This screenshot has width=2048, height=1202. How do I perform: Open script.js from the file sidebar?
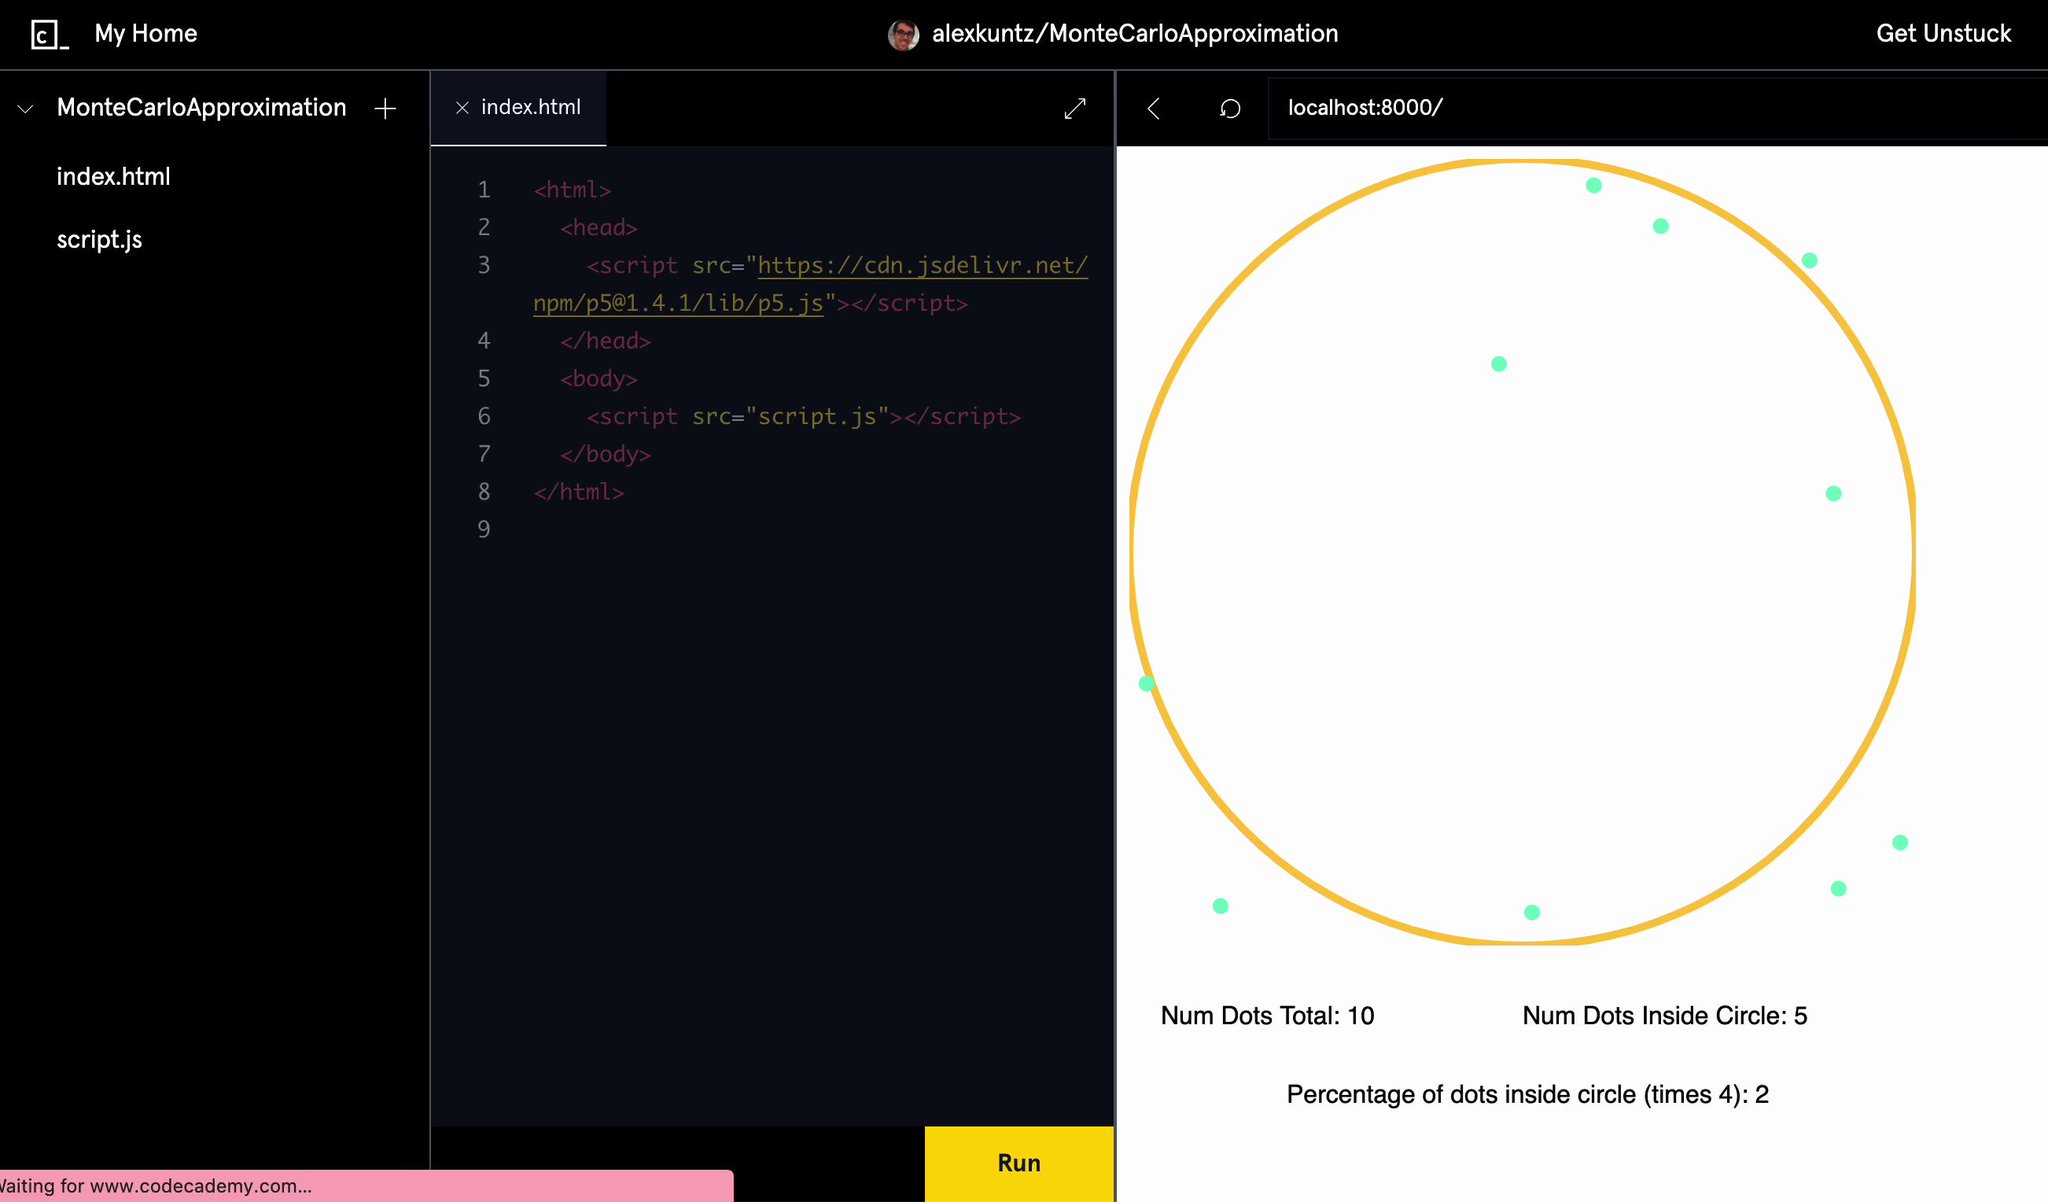(99, 239)
